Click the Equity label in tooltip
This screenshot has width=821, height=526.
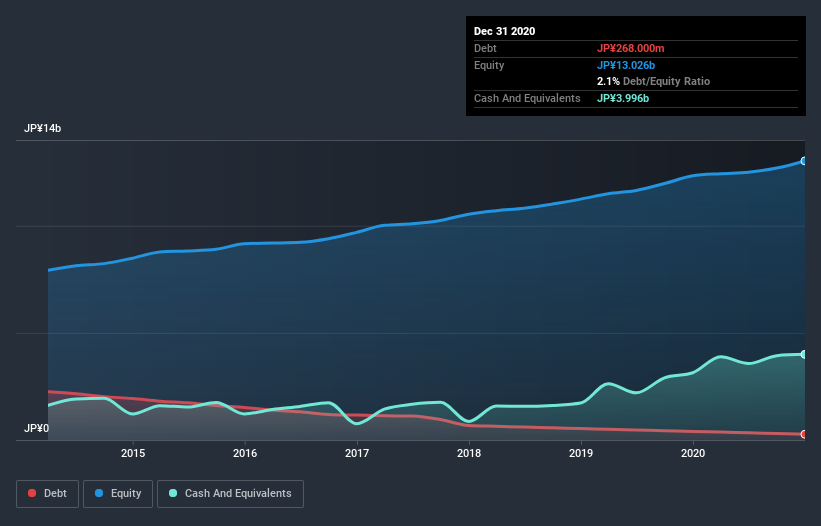pyautogui.click(x=489, y=65)
